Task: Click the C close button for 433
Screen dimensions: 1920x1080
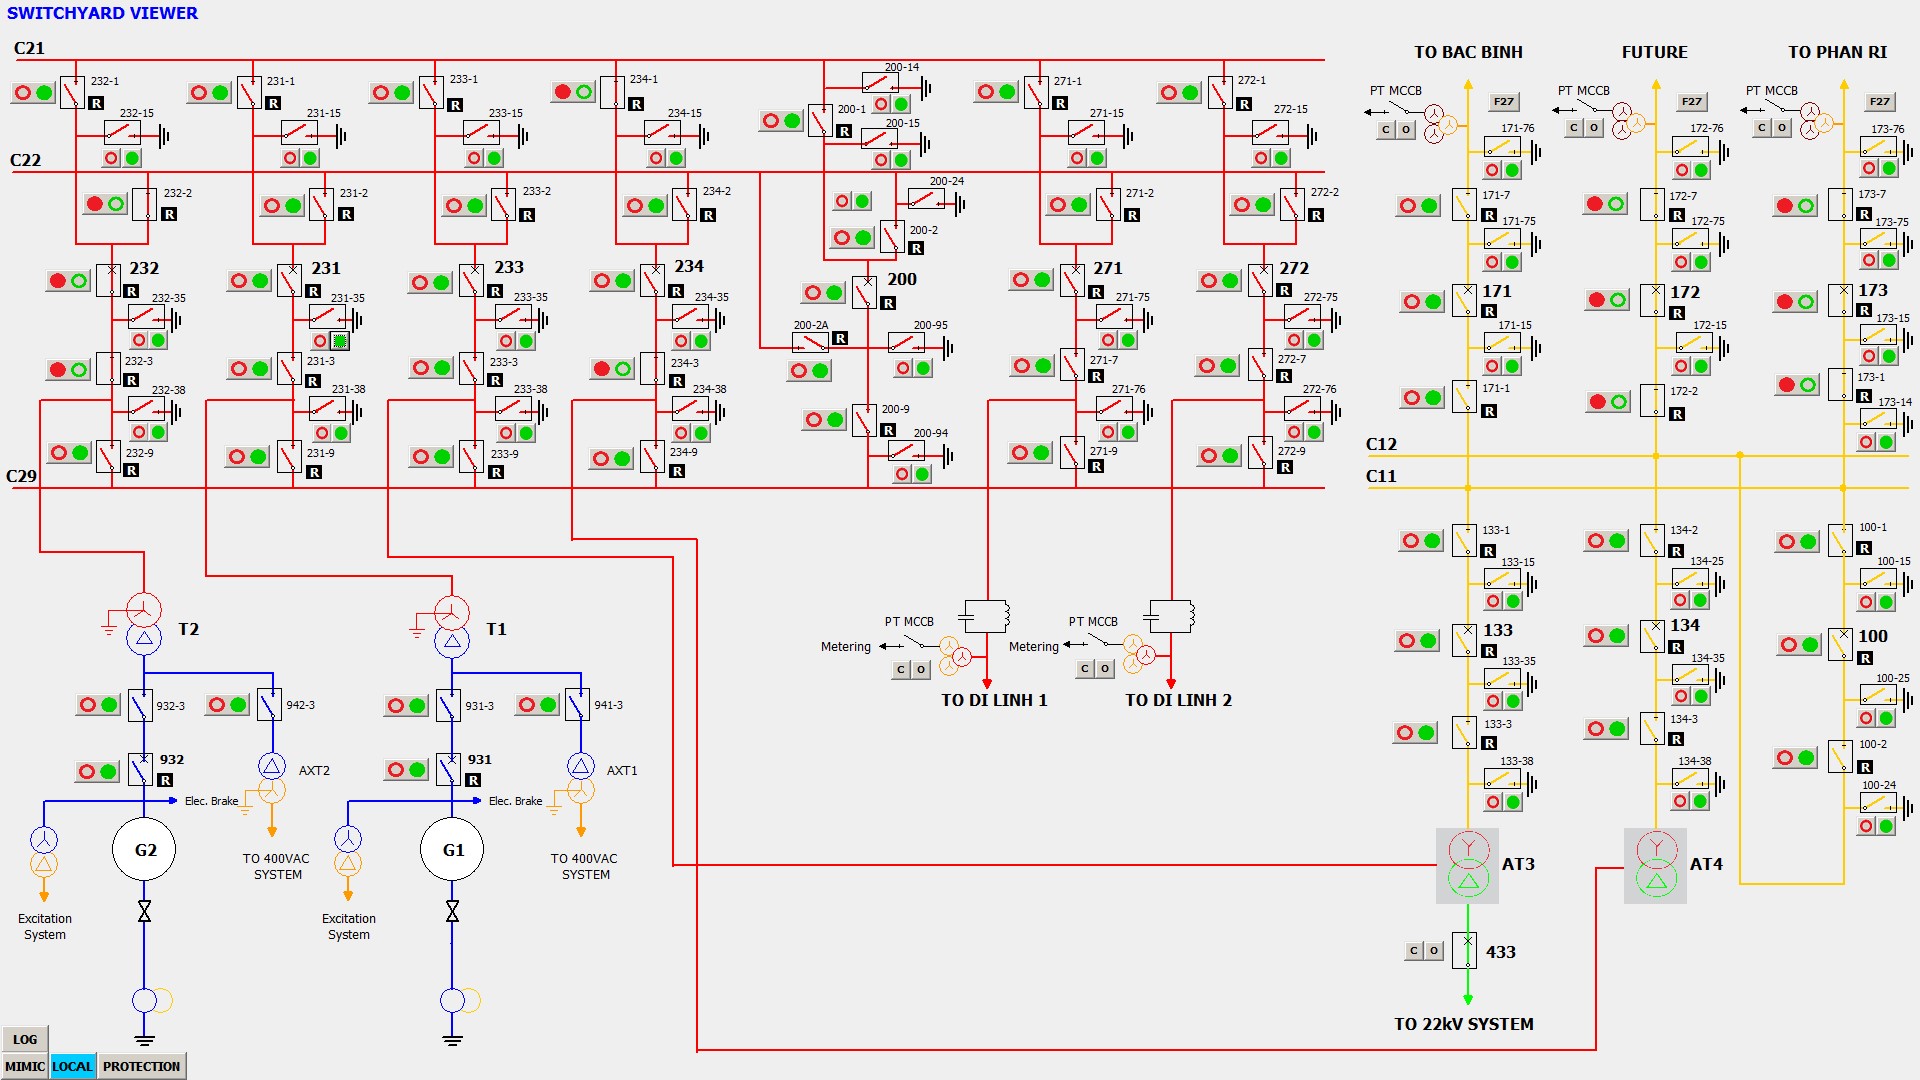Action: click(x=1414, y=951)
